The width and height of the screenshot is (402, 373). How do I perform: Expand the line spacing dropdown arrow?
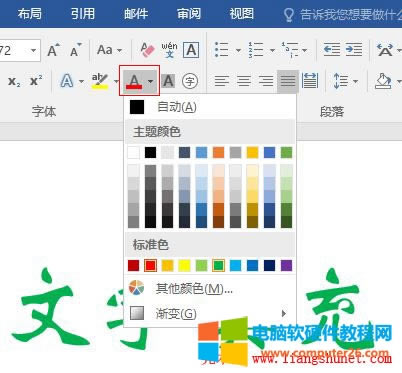coord(355,81)
